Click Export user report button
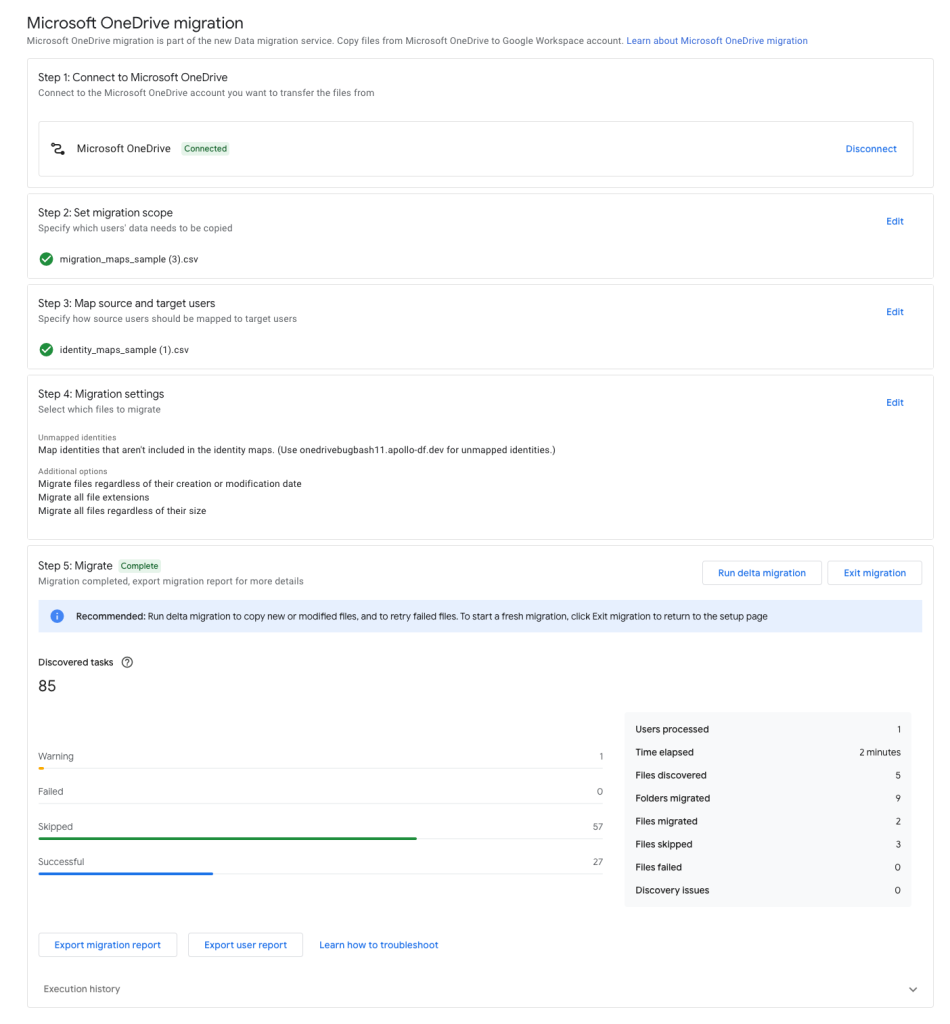This screenshot has height=1024, width=950. [245, 945]
